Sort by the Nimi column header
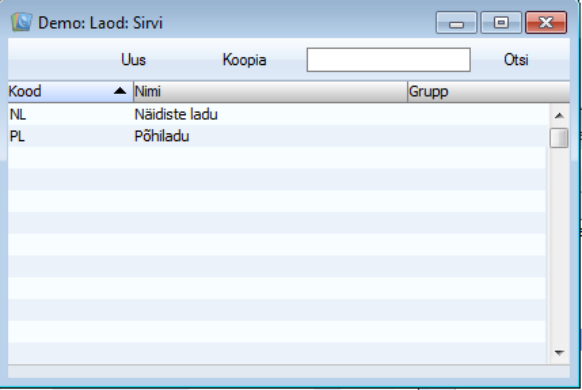The height and width of the screenshot is (390, 582). (270, 91)
